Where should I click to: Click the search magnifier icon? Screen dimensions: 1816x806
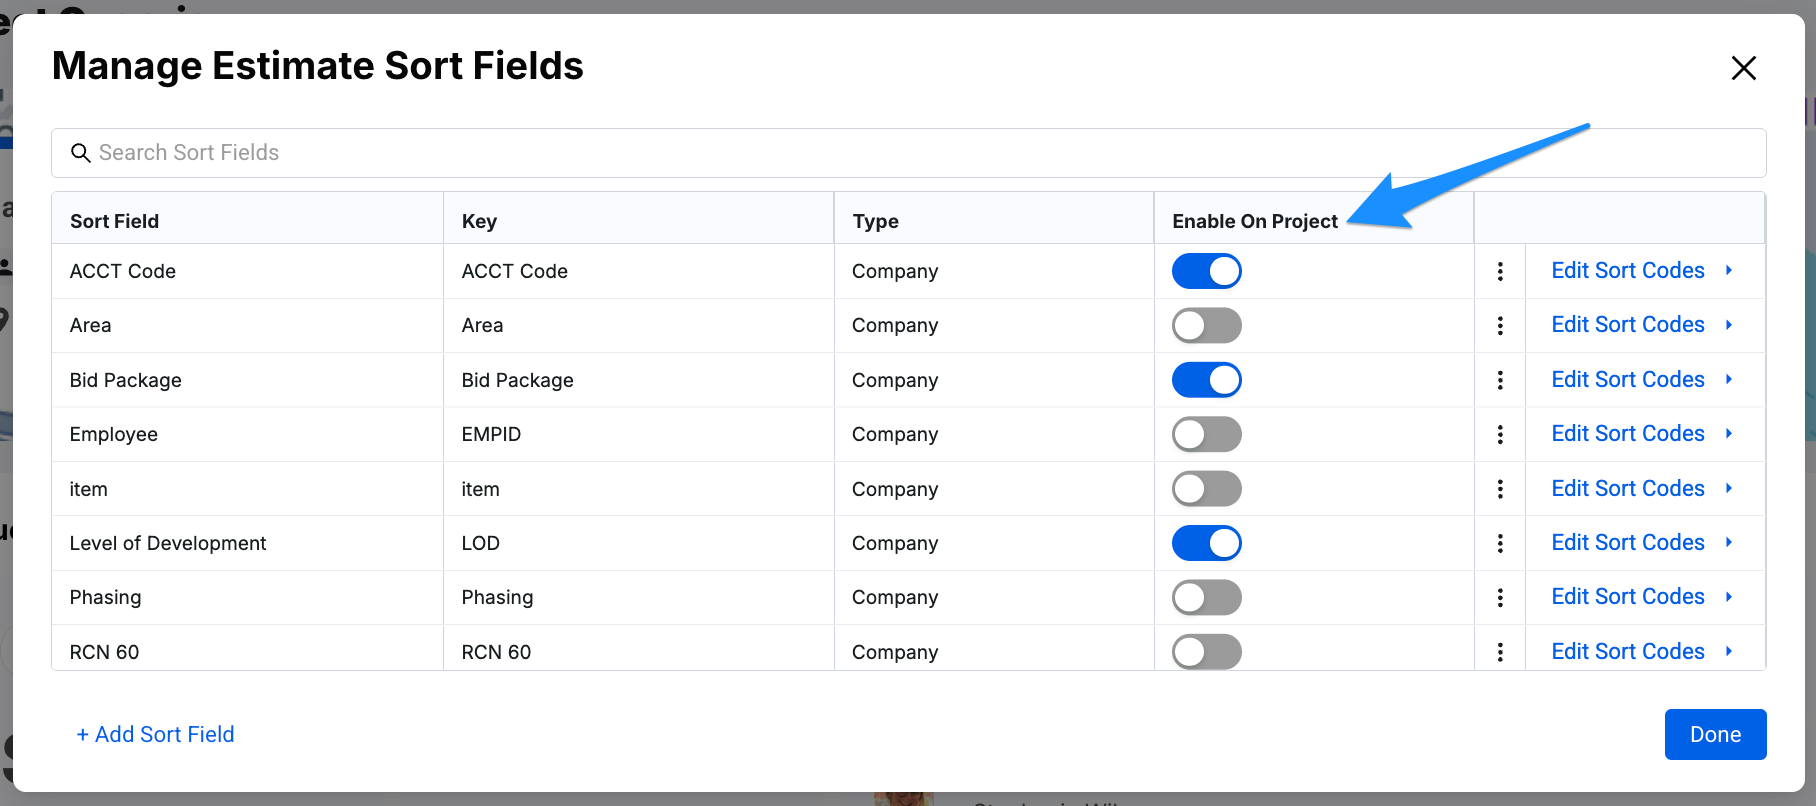[81, 153]
